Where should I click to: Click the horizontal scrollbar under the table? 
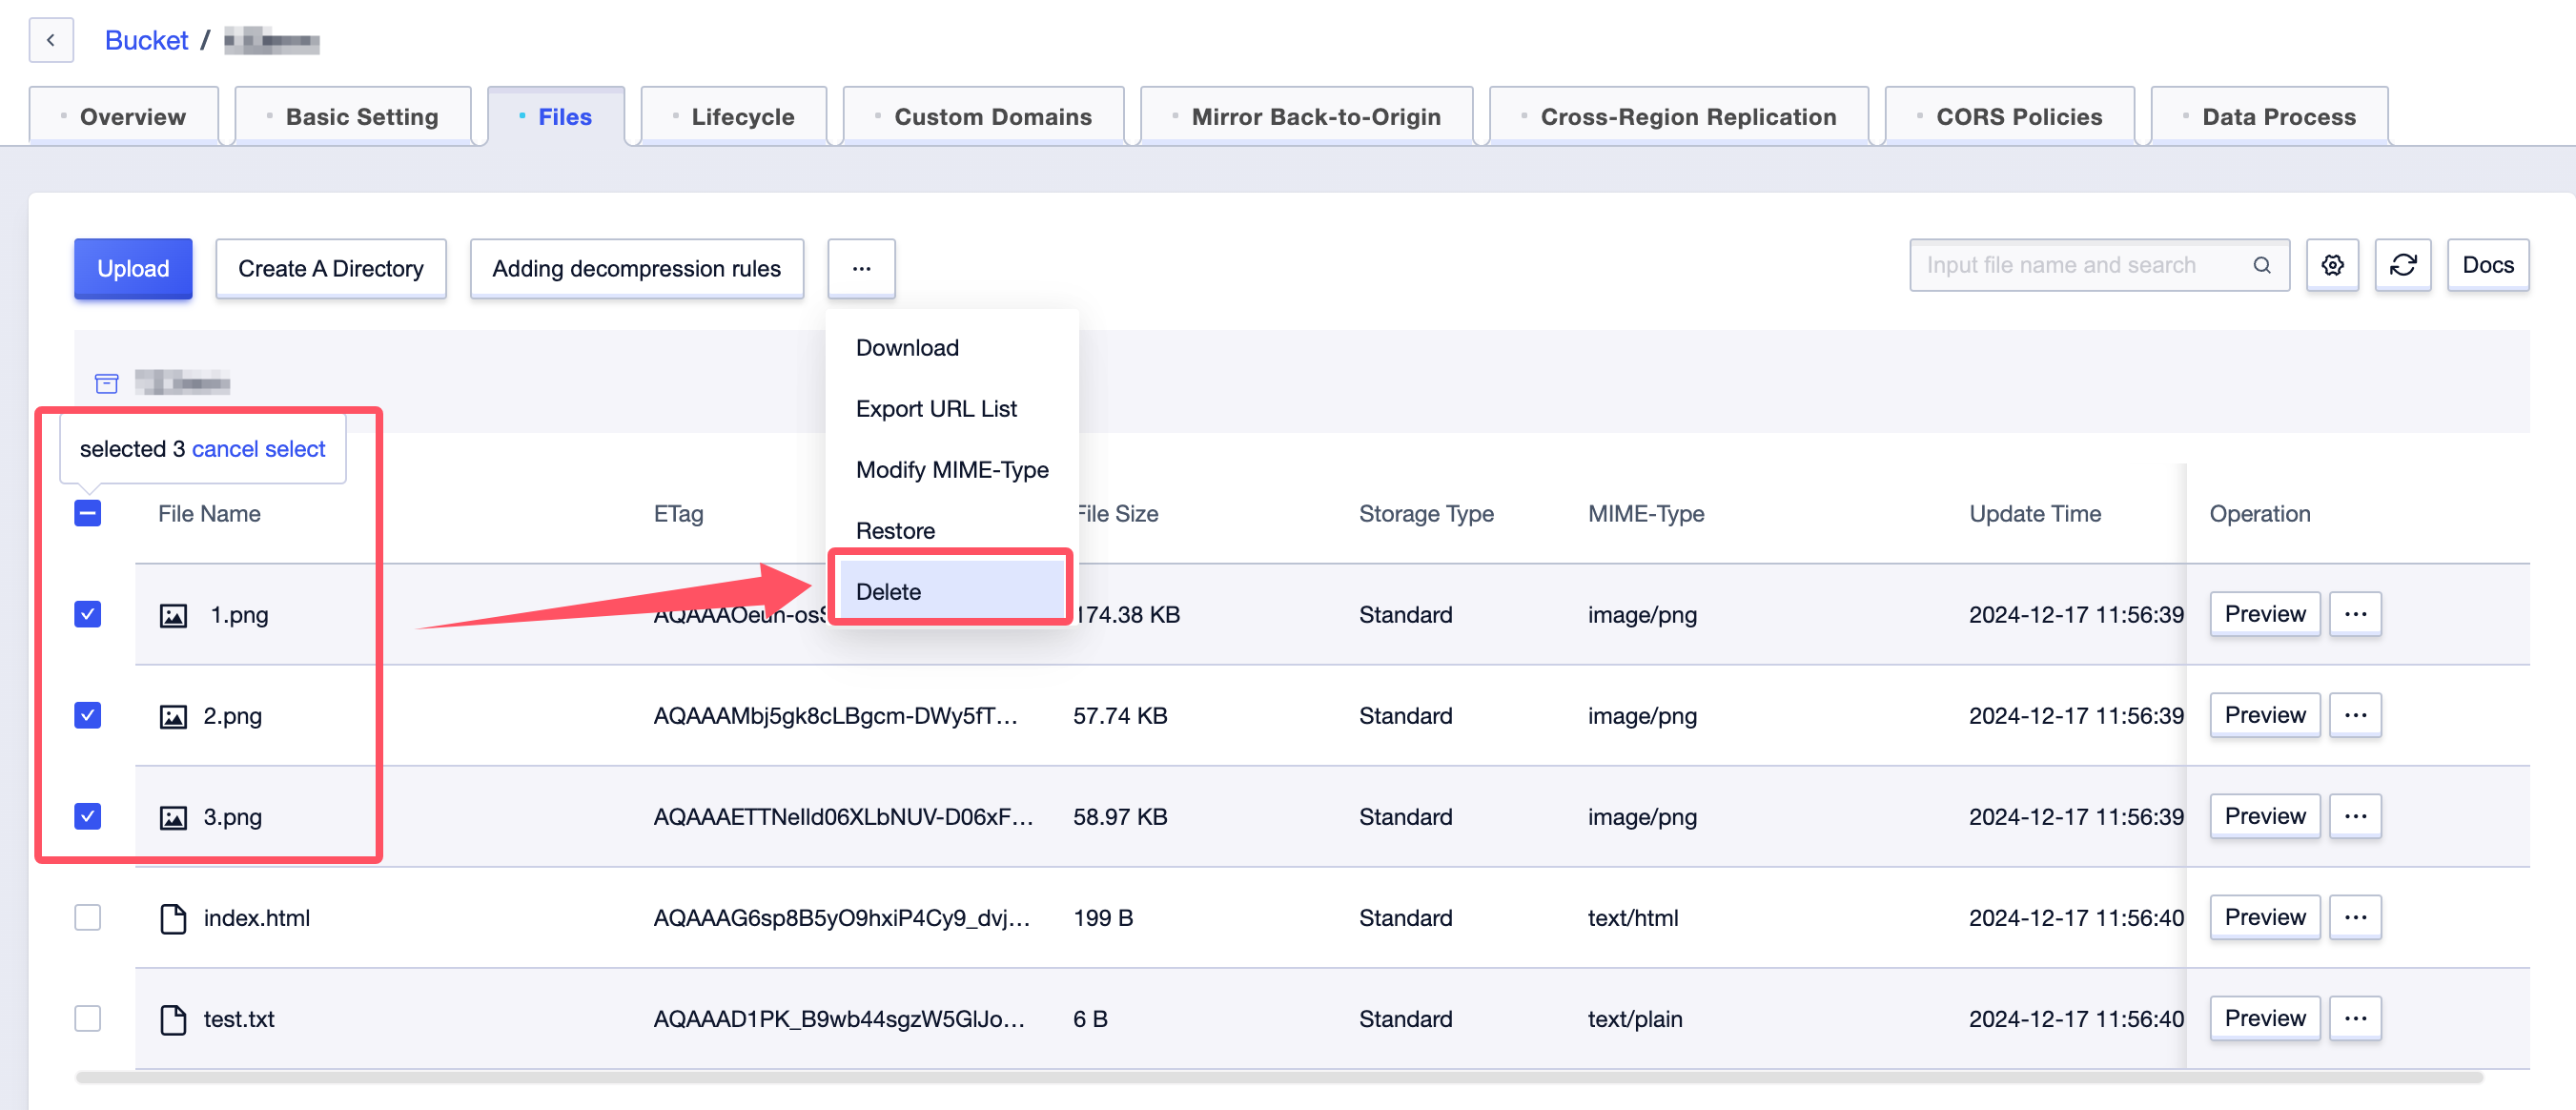(1279, 1077)
